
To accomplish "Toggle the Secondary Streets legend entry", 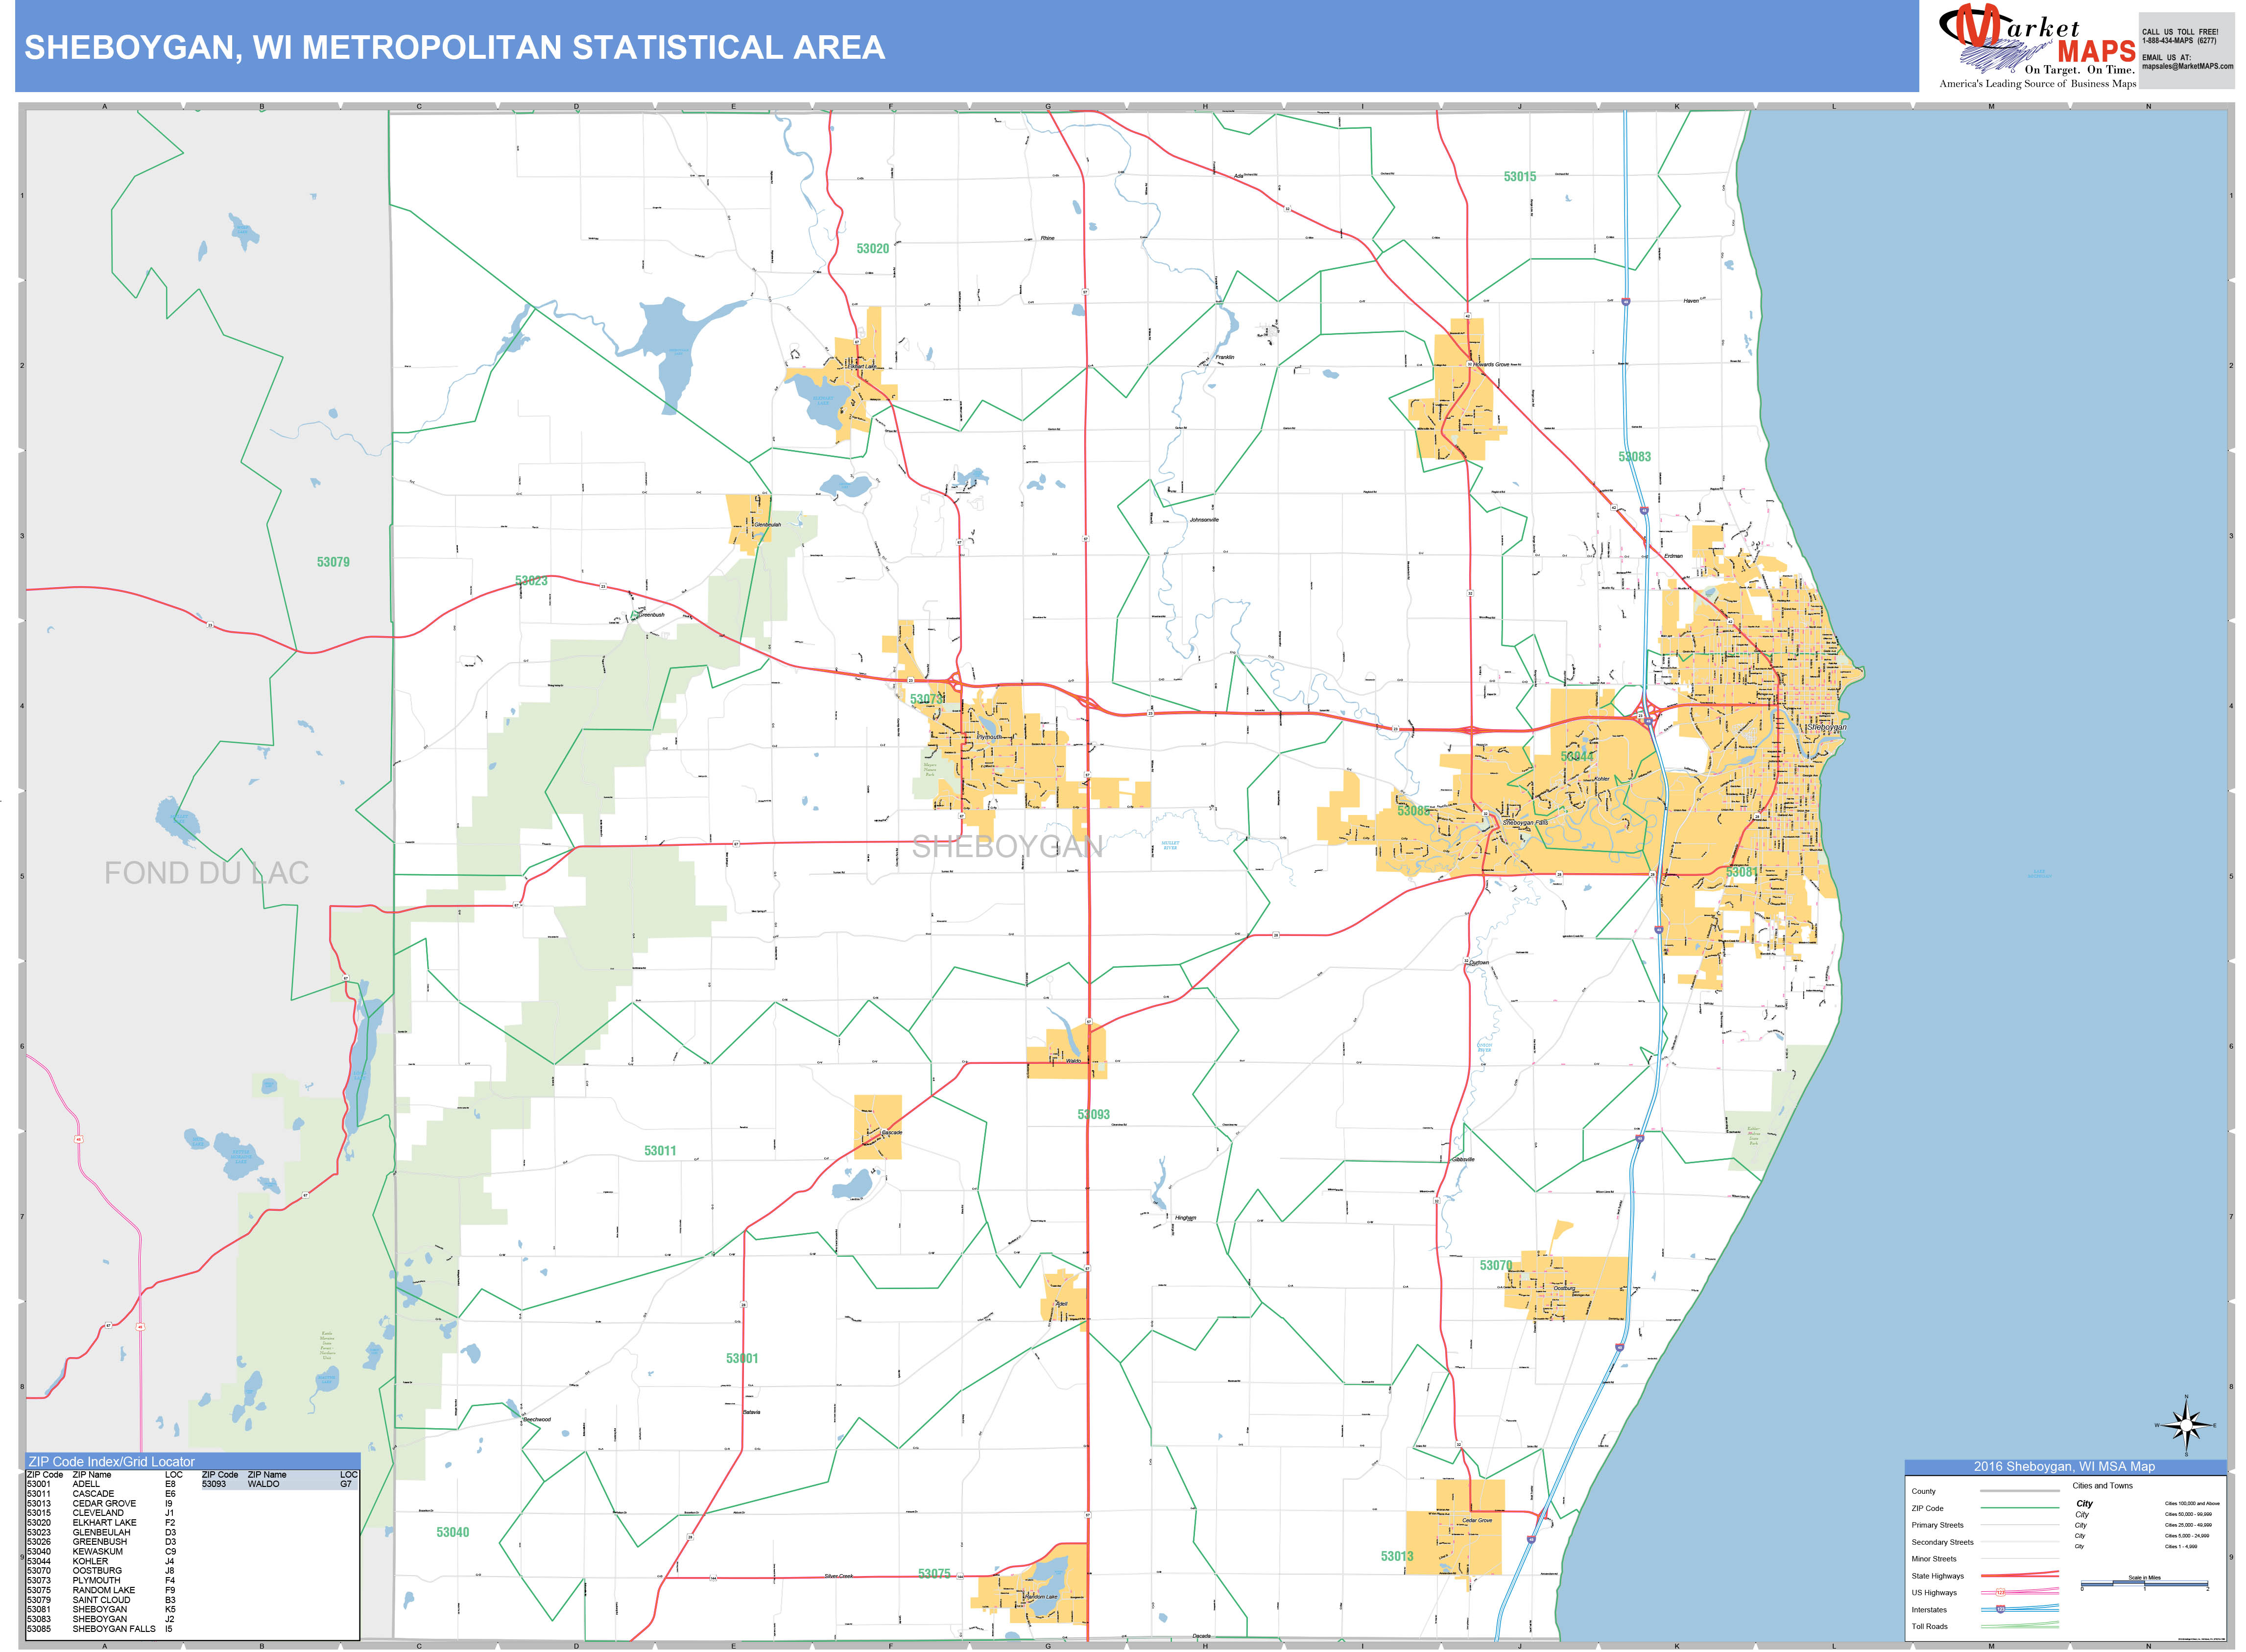I will (x=1942, y=1542).
